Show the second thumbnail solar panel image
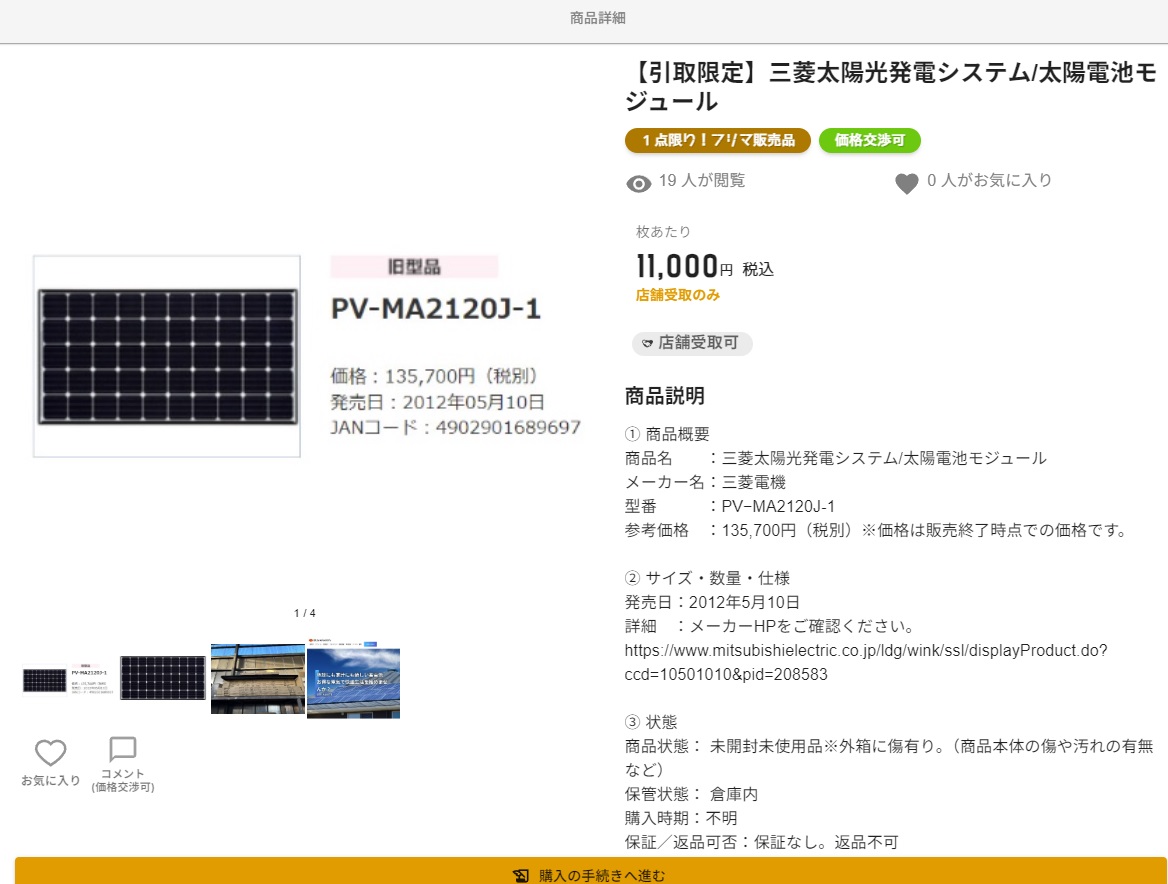This screenshot has height=884, width=1168. [162, 678]
